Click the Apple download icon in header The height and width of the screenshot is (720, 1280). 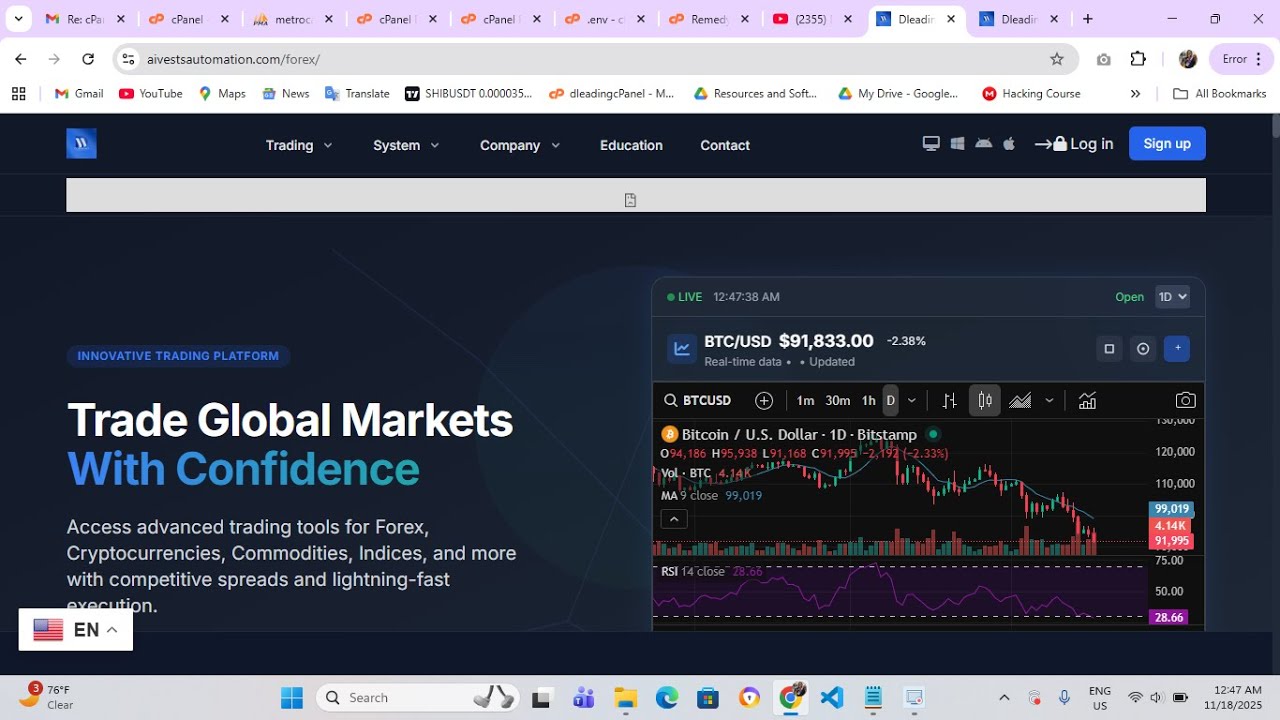(1009, 144)
